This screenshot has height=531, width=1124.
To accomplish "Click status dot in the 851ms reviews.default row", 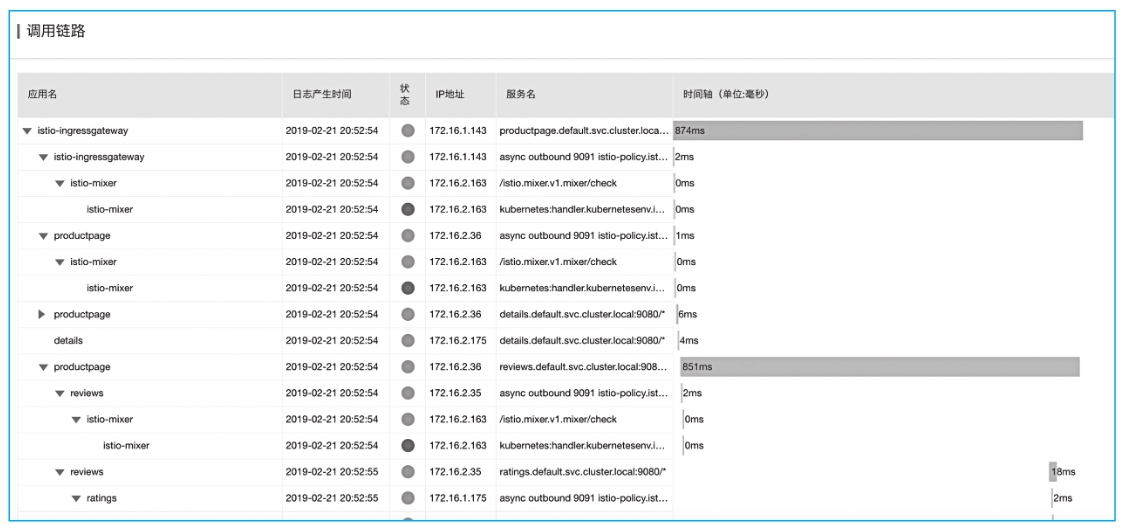I will [x=407, y=367].
